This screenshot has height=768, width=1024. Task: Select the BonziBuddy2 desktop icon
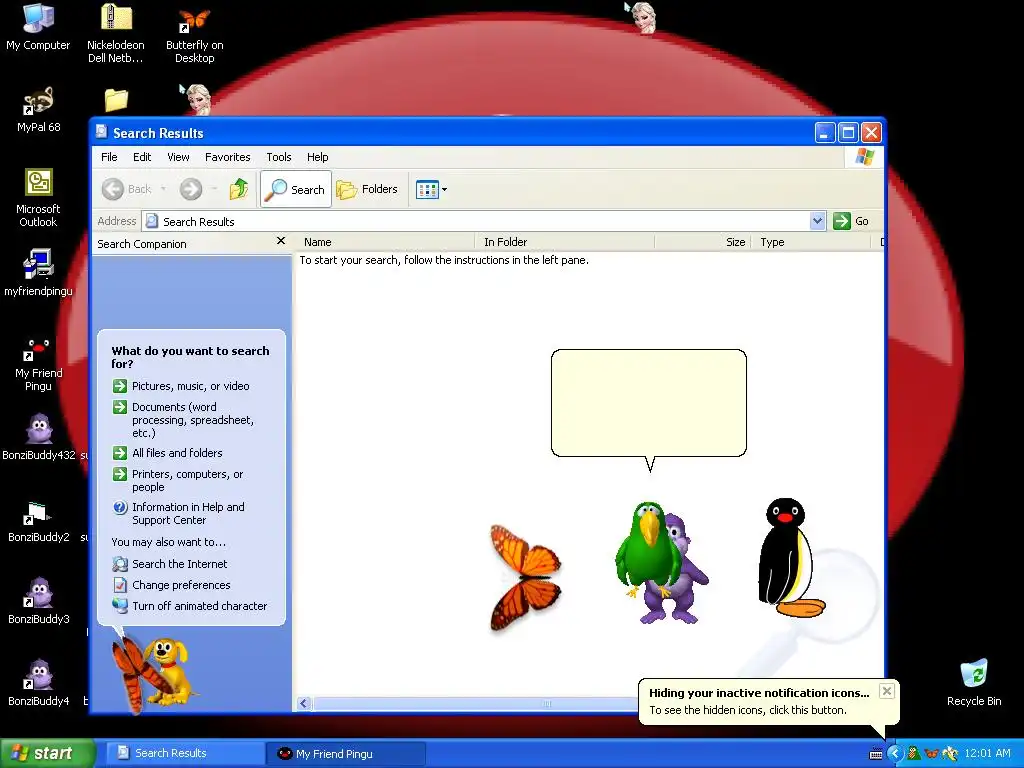tap(39, 521)
